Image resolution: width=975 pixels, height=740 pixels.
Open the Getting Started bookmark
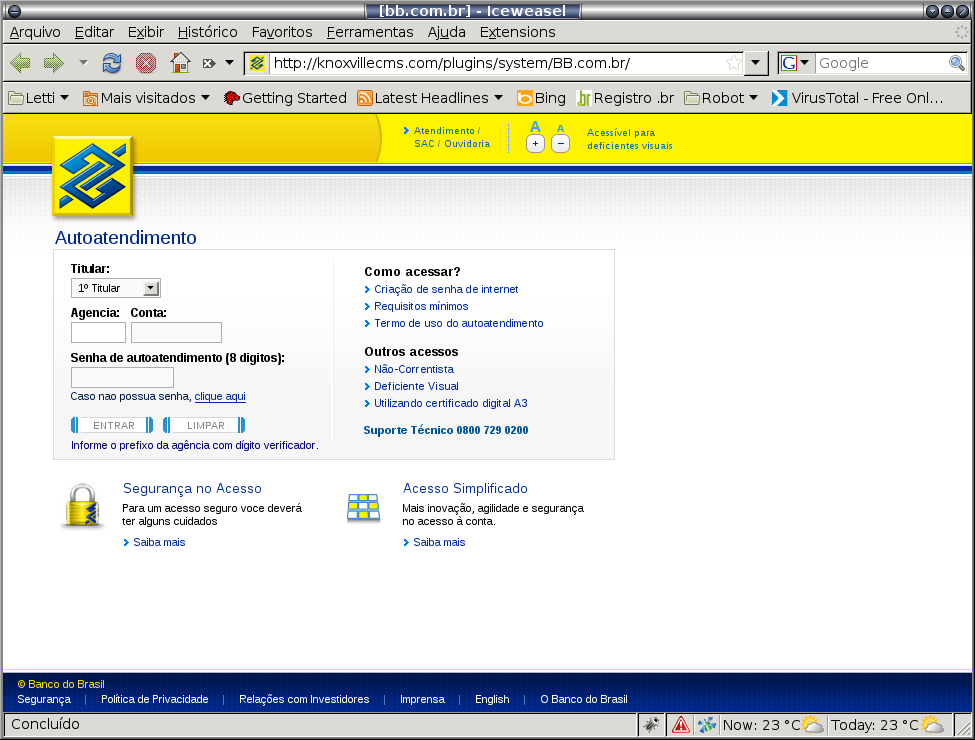(285, 98)
